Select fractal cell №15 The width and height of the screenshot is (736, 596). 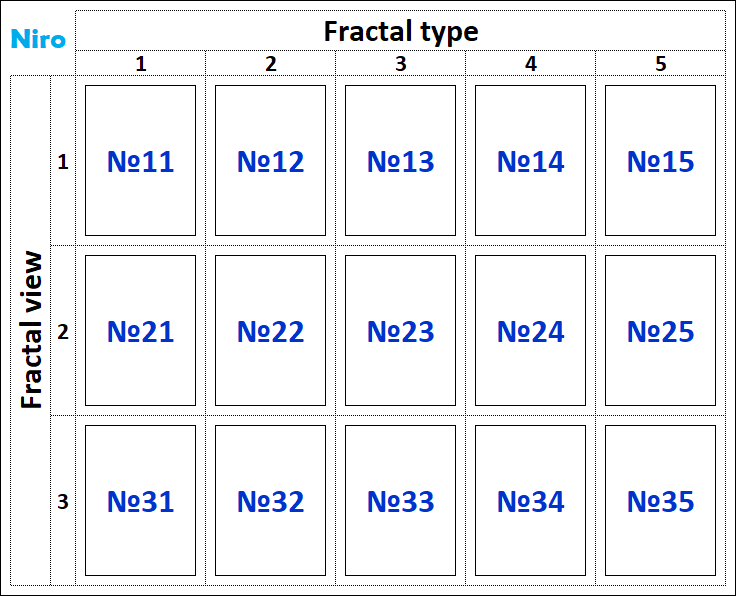tap(660, 161)
